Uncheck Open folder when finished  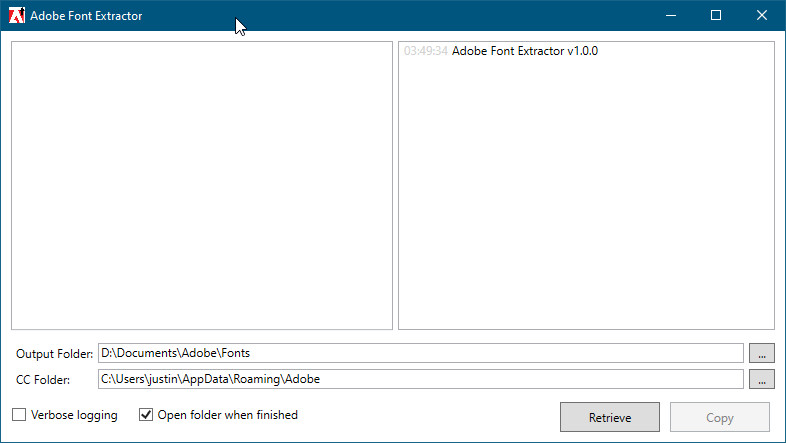[x=146, y=414]
